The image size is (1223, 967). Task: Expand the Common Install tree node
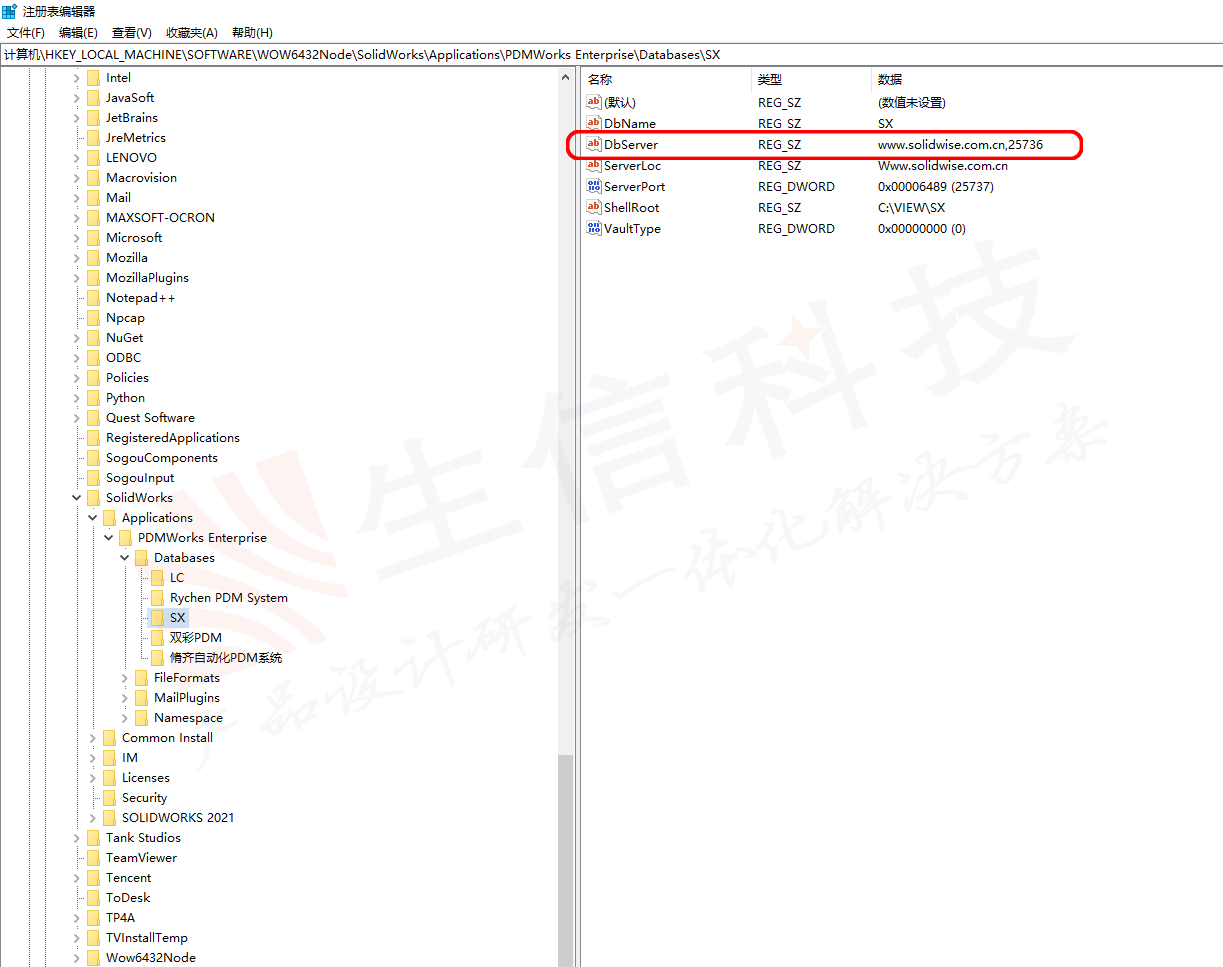click(x=93, y=738)
